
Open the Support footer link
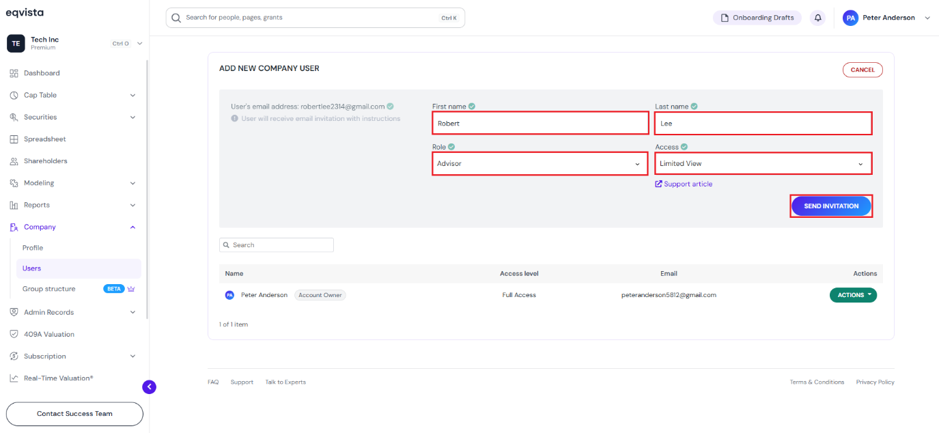(x=242, y=382)
